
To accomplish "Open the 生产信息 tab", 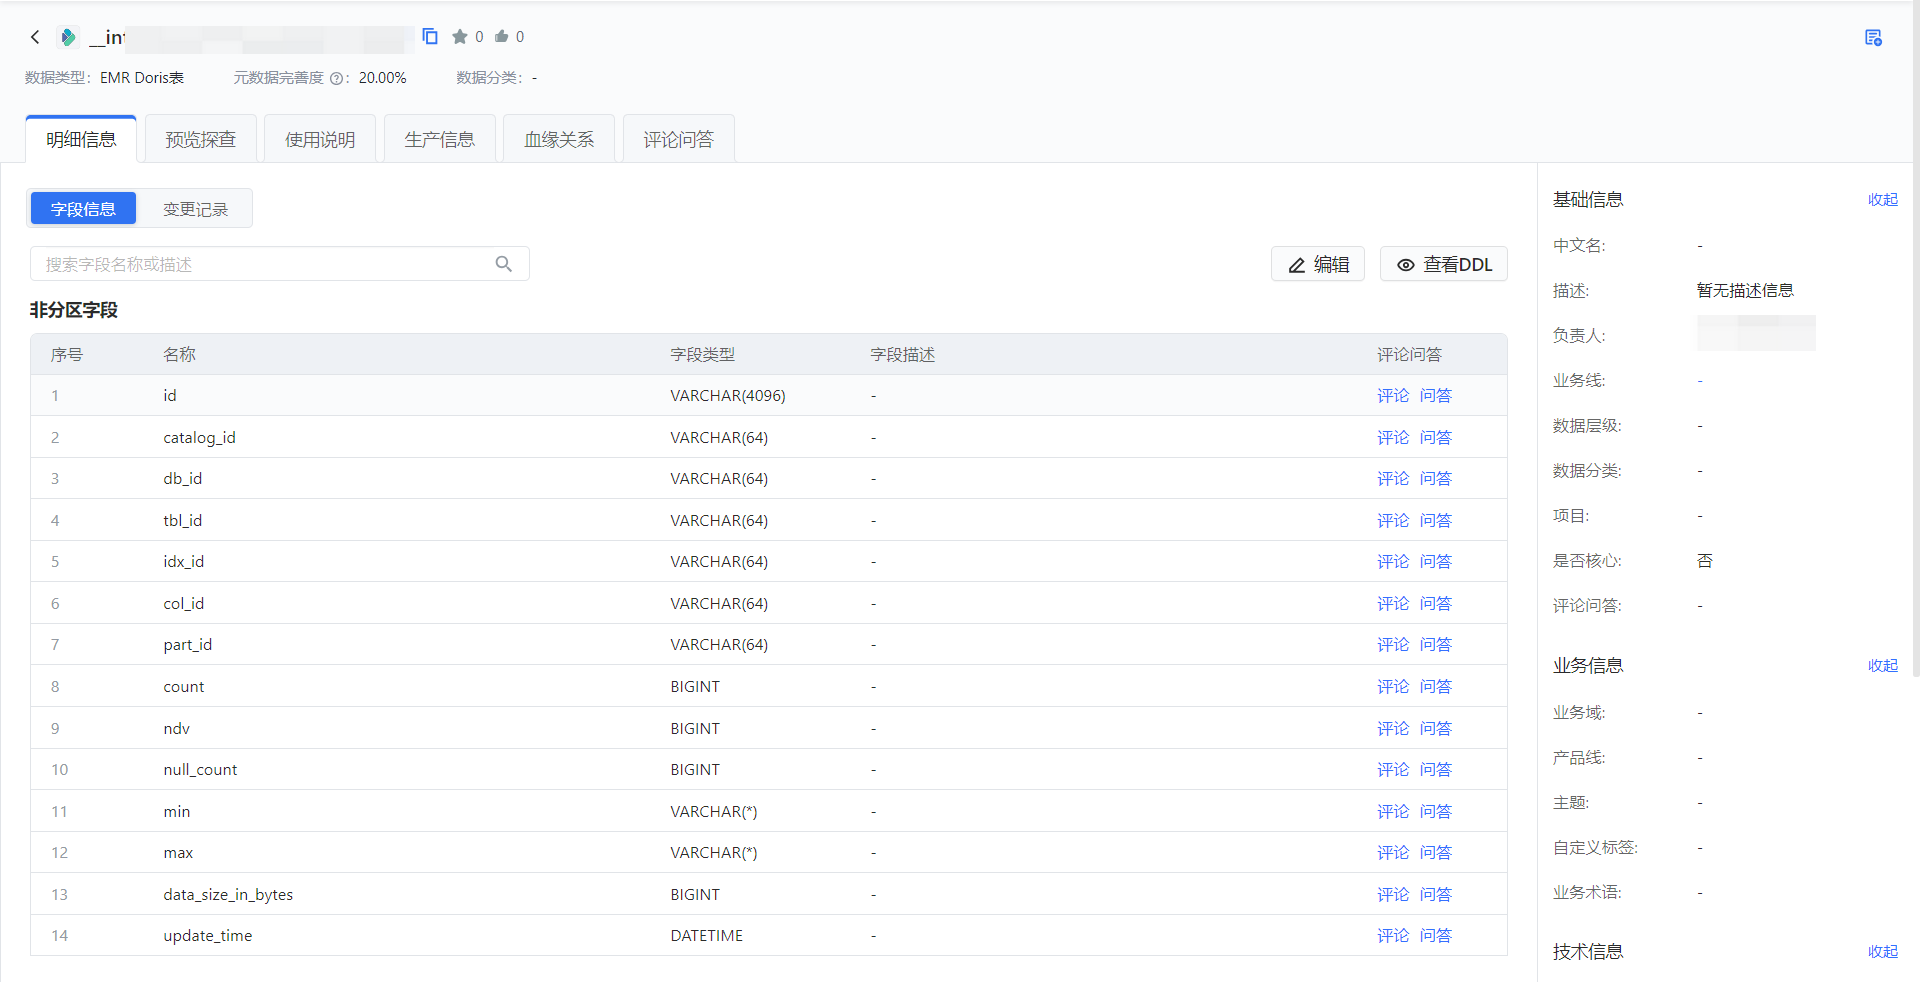I will click(x=440, y=139).
